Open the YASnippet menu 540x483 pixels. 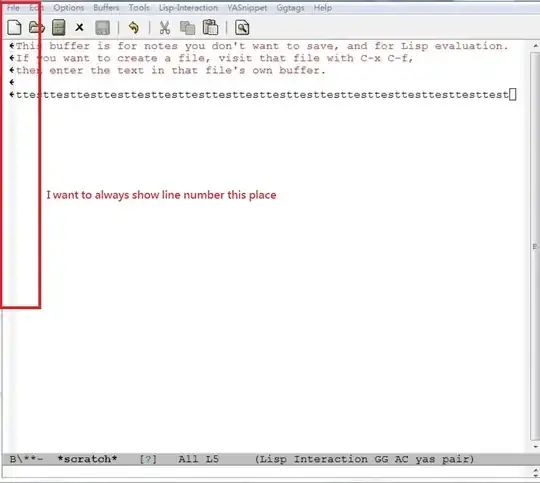coord(247,8)
